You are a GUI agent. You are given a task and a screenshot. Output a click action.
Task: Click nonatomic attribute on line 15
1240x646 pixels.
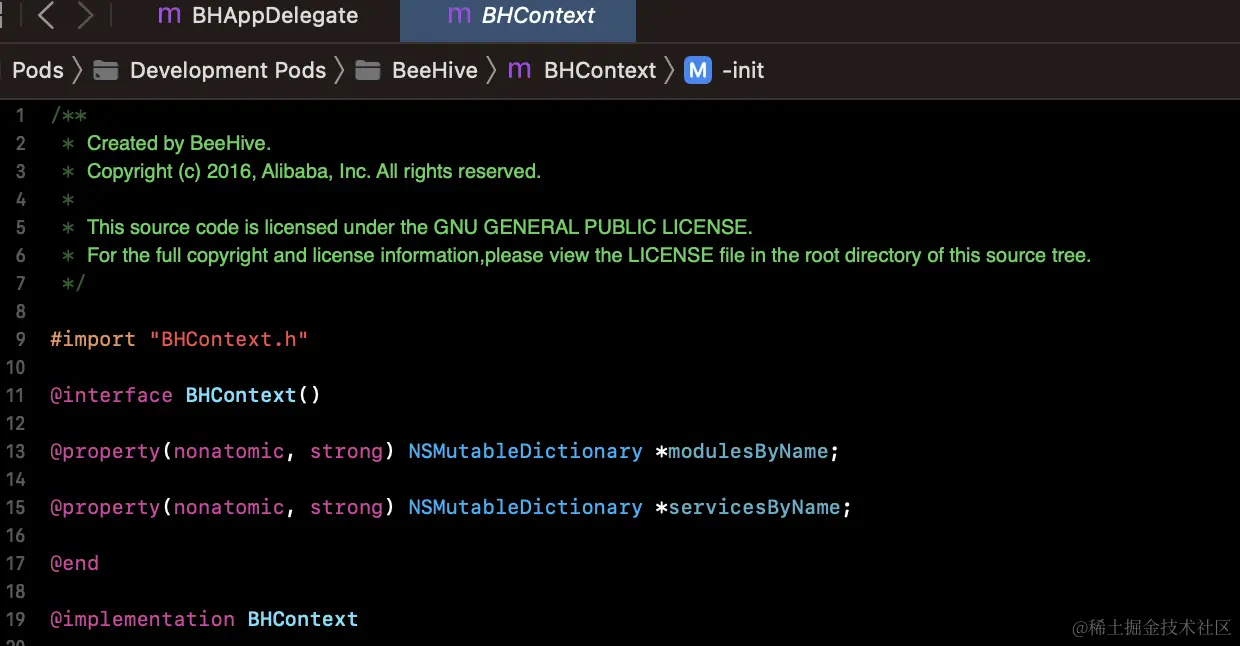click(x=229, y=507)
